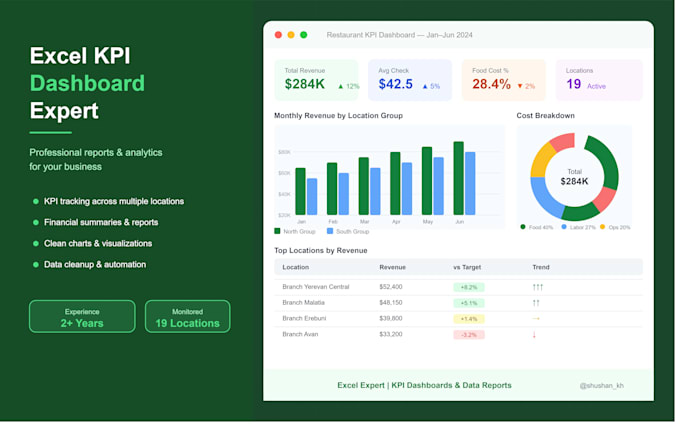Sort by the Location column header
Viewport: 680px width, 427px height.
coord(296,267)
